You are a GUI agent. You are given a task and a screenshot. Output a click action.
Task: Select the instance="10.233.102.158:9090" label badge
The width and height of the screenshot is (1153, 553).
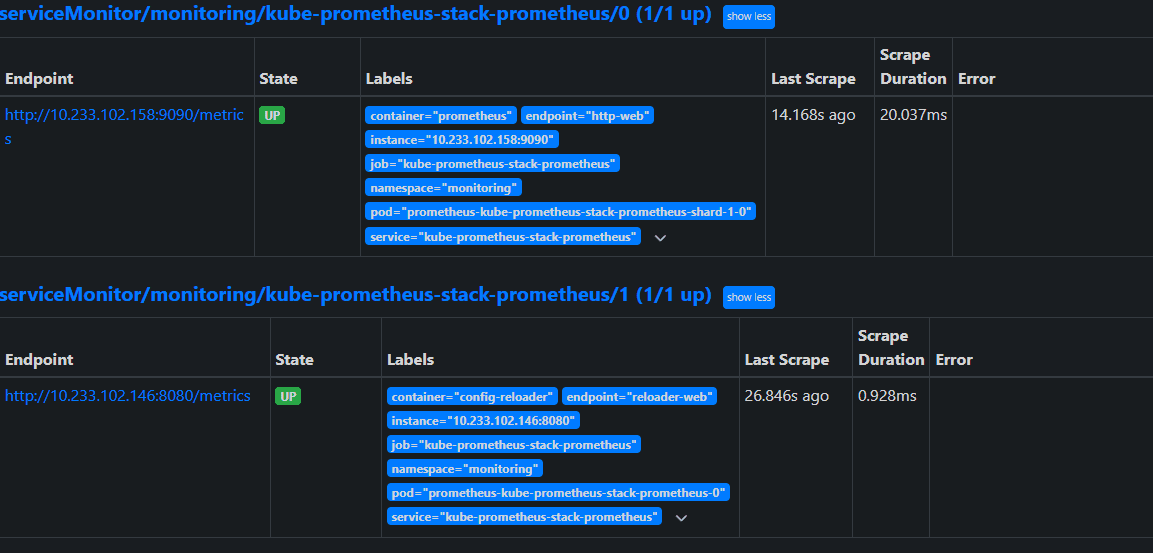462,140
